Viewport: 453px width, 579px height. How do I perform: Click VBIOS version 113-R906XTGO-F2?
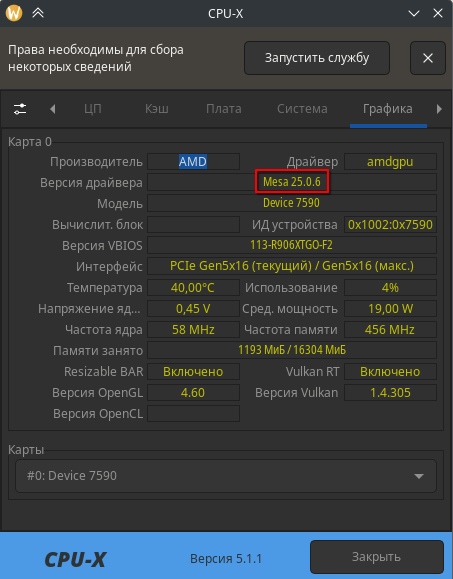292,245
